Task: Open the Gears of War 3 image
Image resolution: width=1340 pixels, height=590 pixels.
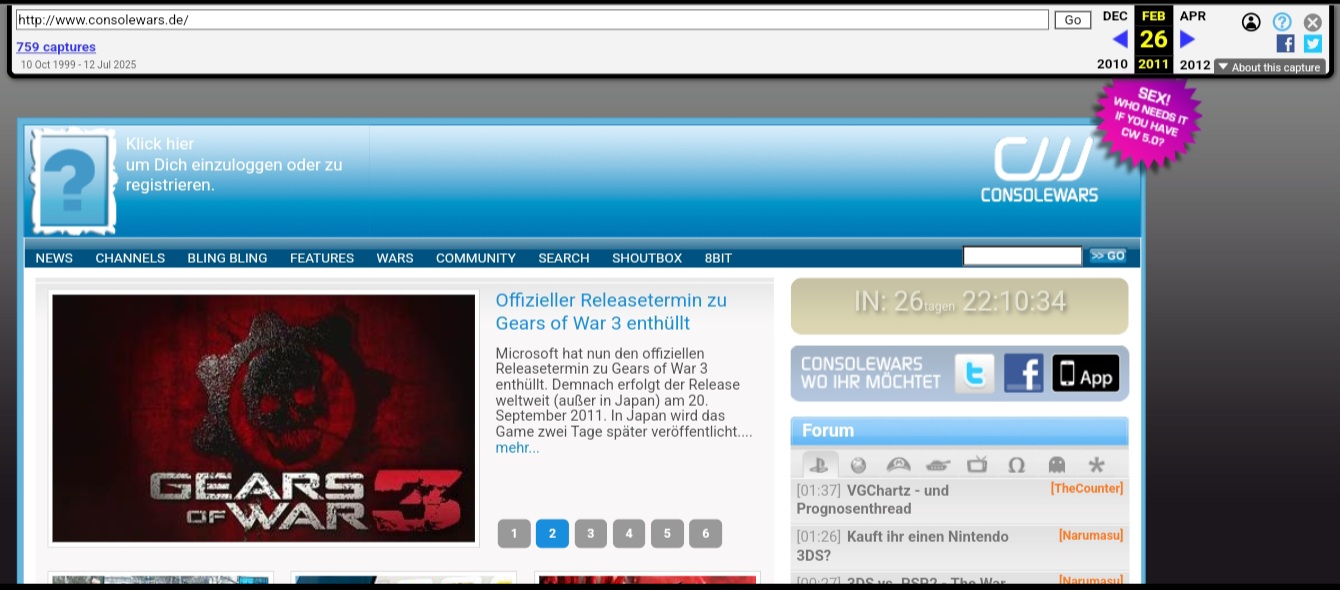Action: point(264,418)
